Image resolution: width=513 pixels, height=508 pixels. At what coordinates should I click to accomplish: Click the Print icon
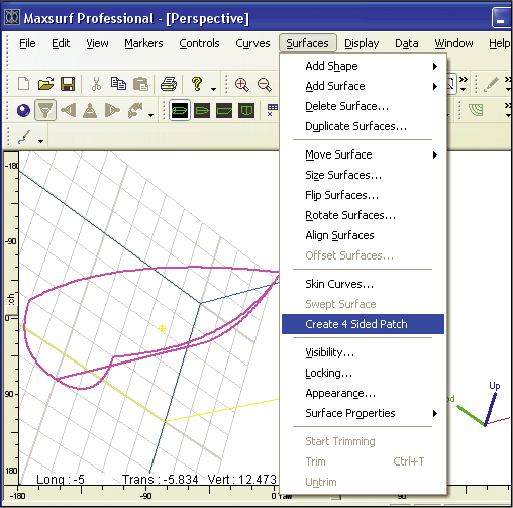click(169, 84)
